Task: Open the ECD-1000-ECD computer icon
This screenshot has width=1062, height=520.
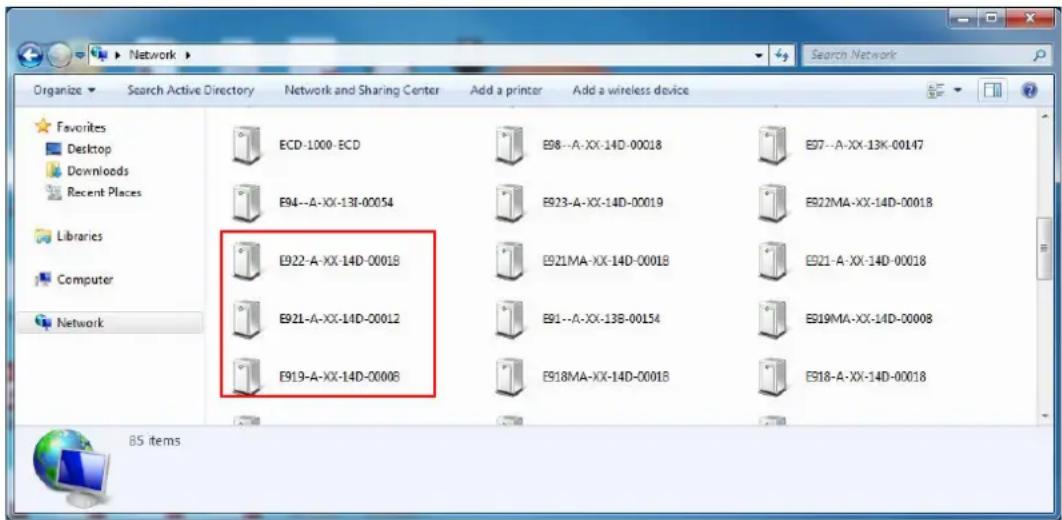Action: 246,145
